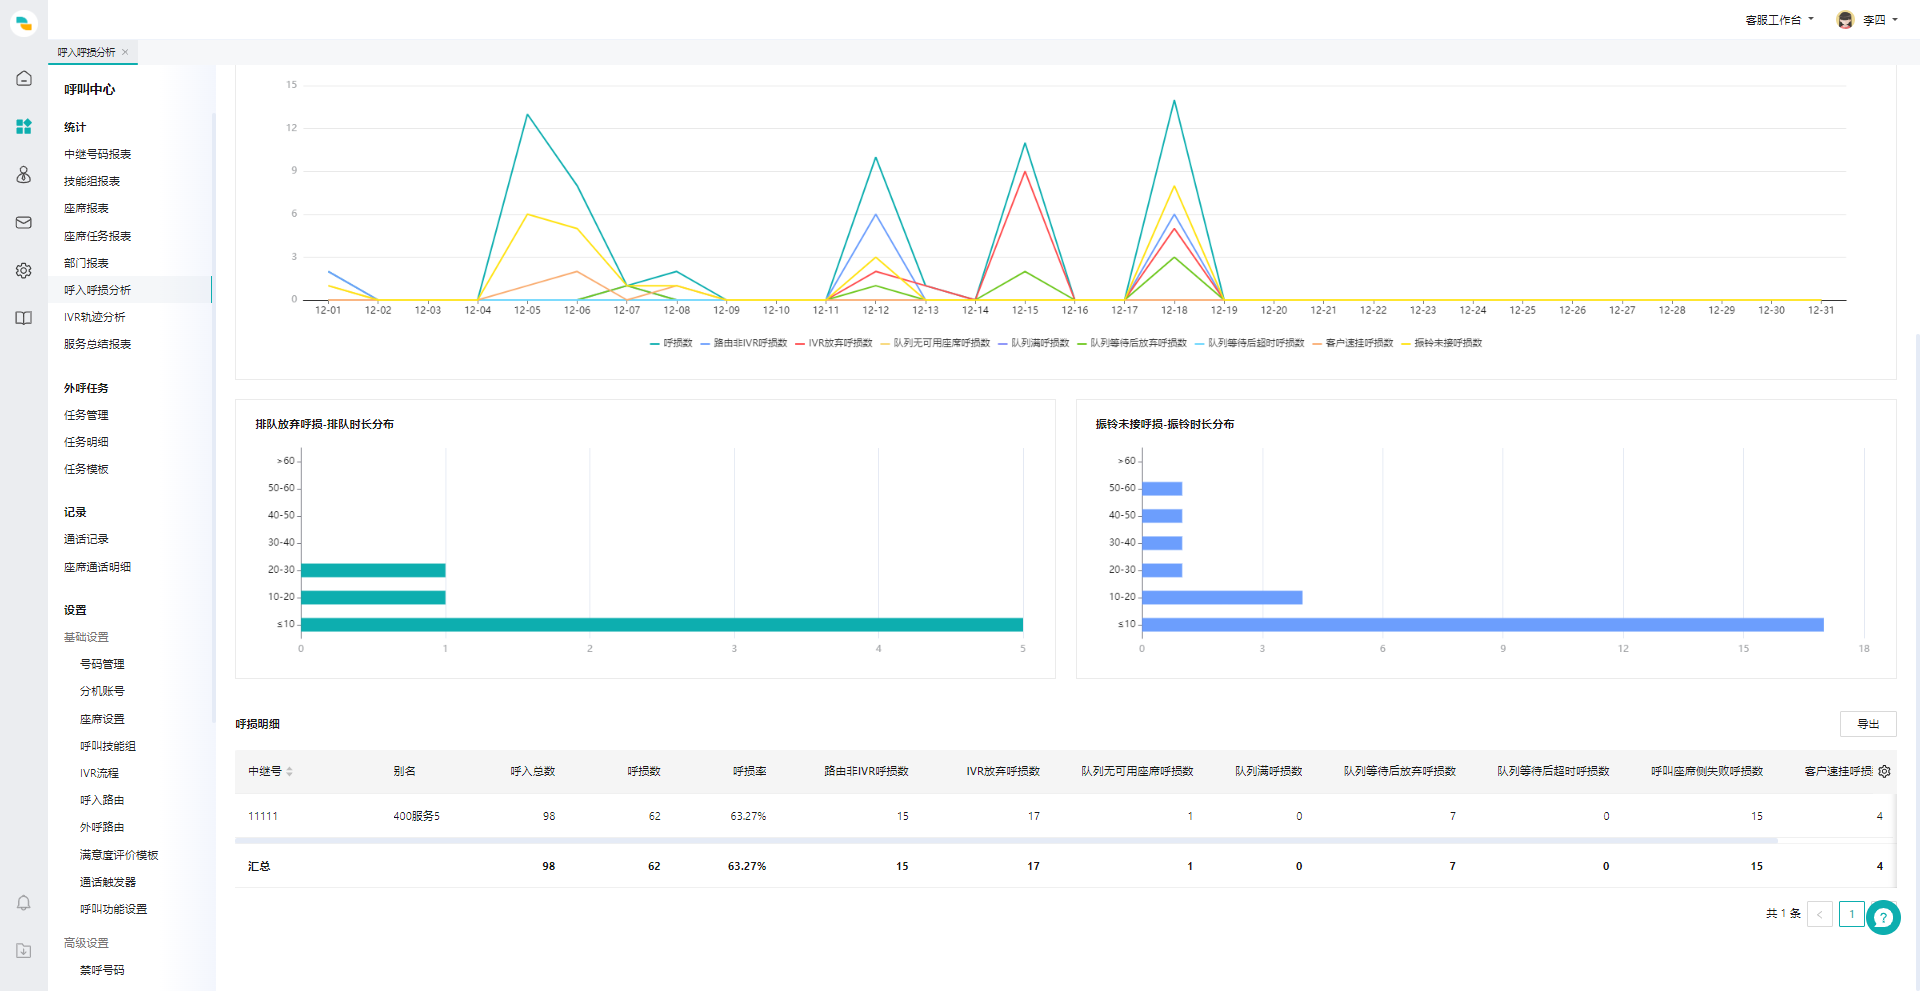This screenshot has height=991, width=1920.
Task: Open 任务管理 under 外呼任务
Action: (86, 415)
